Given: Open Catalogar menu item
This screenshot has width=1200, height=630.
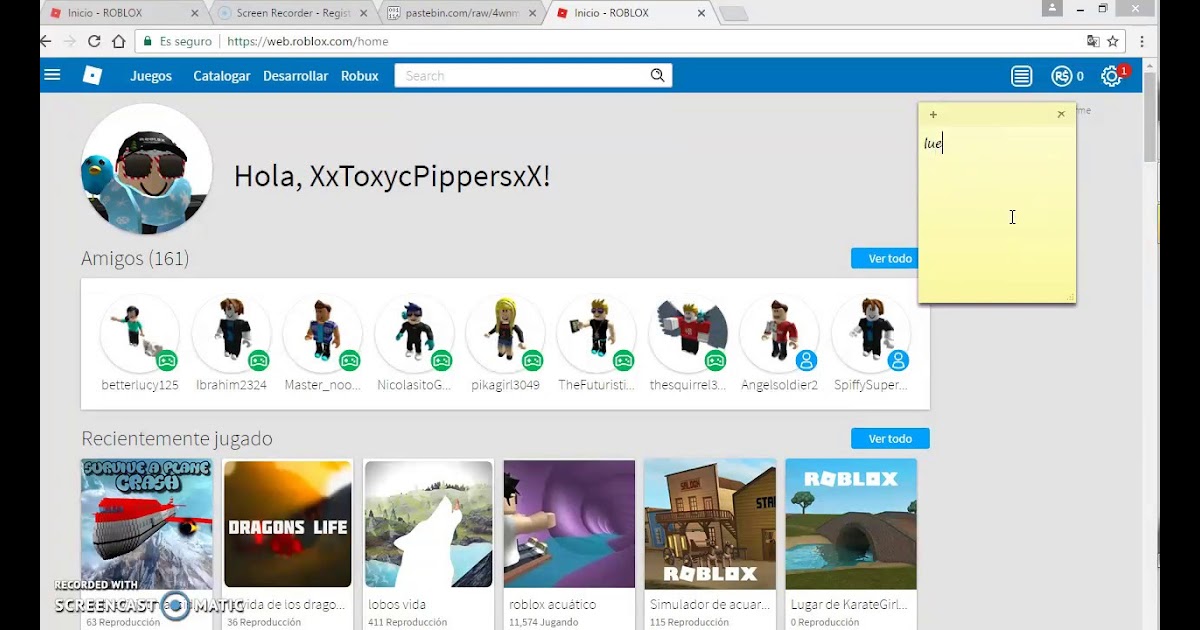Looking at the screenshot, I should coord(222,76).
